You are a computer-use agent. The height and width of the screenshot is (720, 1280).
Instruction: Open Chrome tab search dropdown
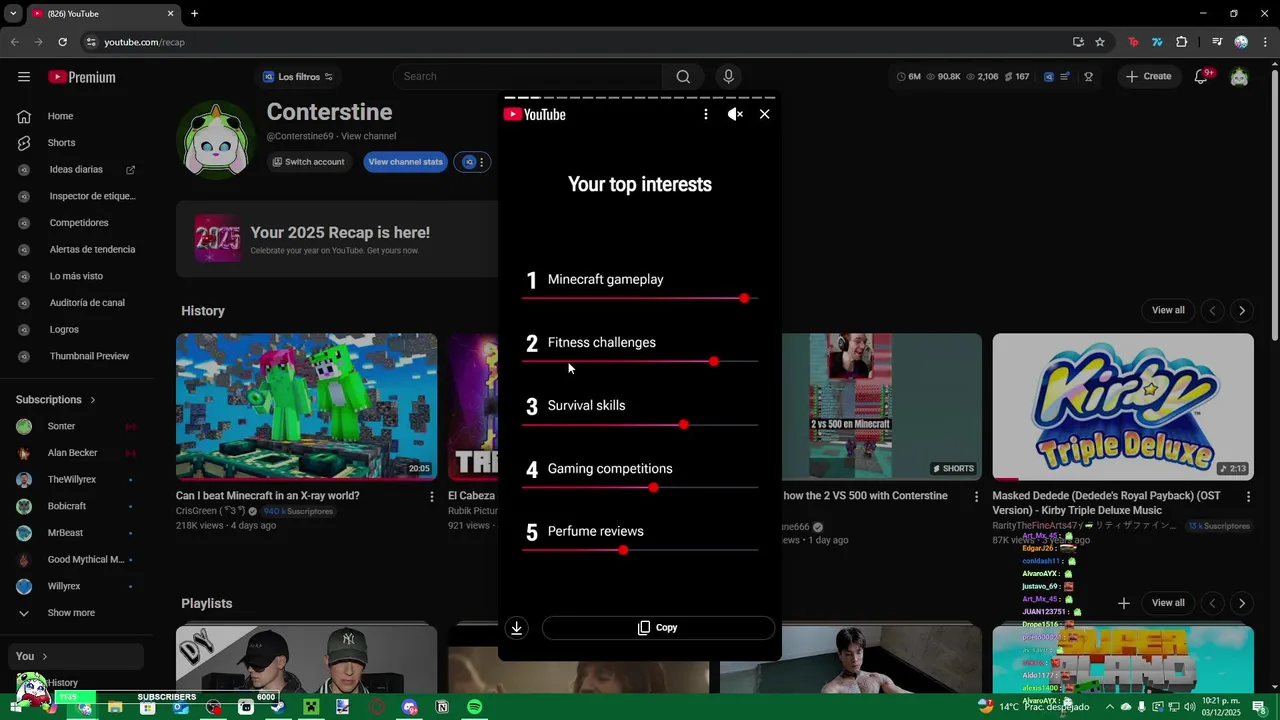[x=13, y=14]
